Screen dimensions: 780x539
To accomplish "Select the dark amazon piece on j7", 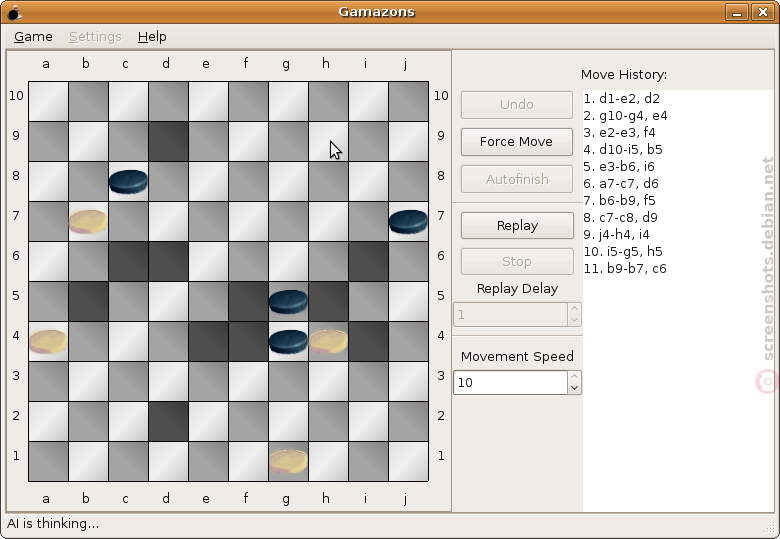I will coord(408,222).
